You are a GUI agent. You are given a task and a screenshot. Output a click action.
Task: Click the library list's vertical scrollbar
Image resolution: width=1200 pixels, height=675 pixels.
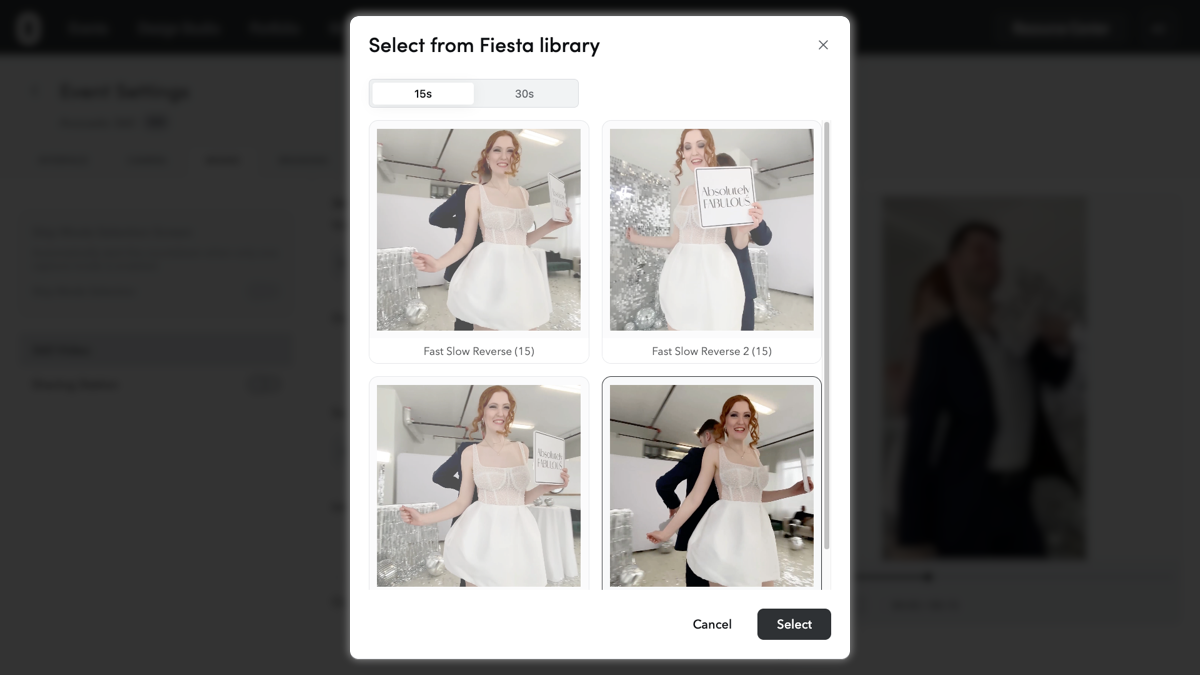[827, 335]
